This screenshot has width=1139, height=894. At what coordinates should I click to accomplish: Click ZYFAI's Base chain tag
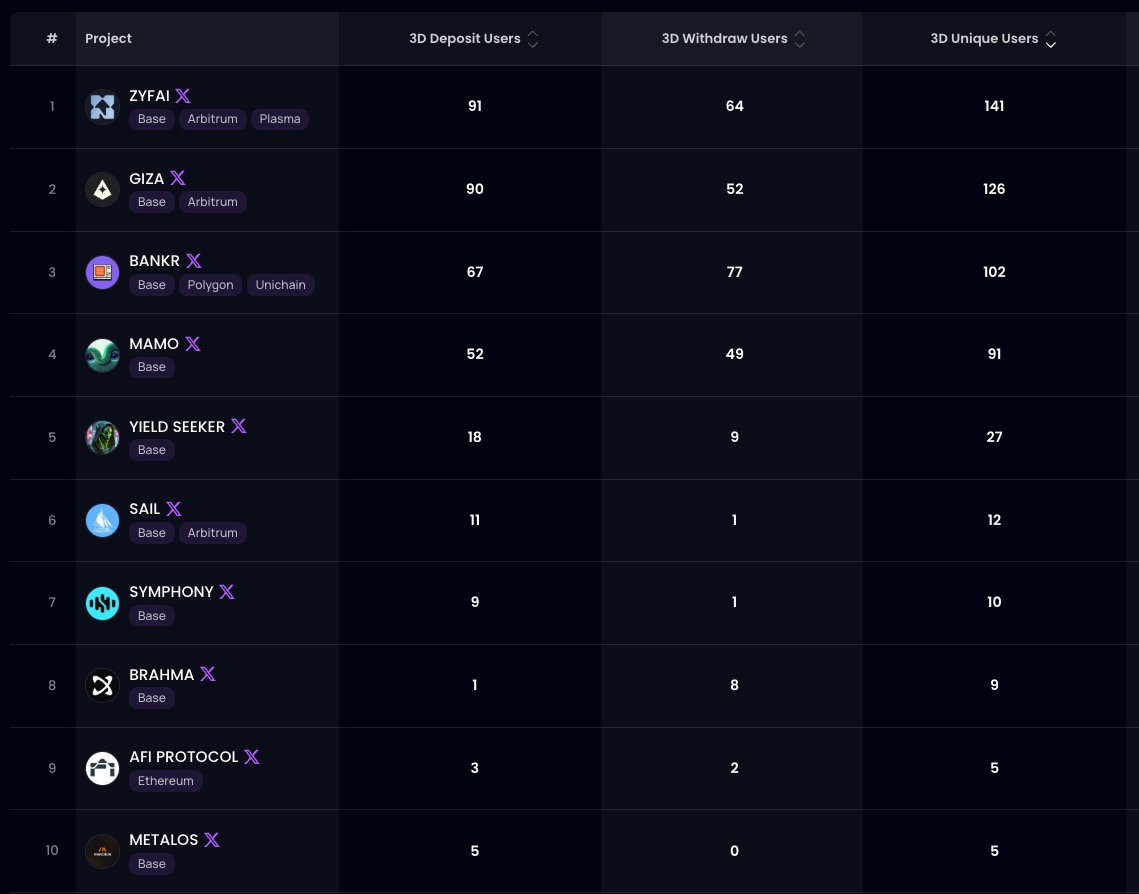tap(152, 119)
